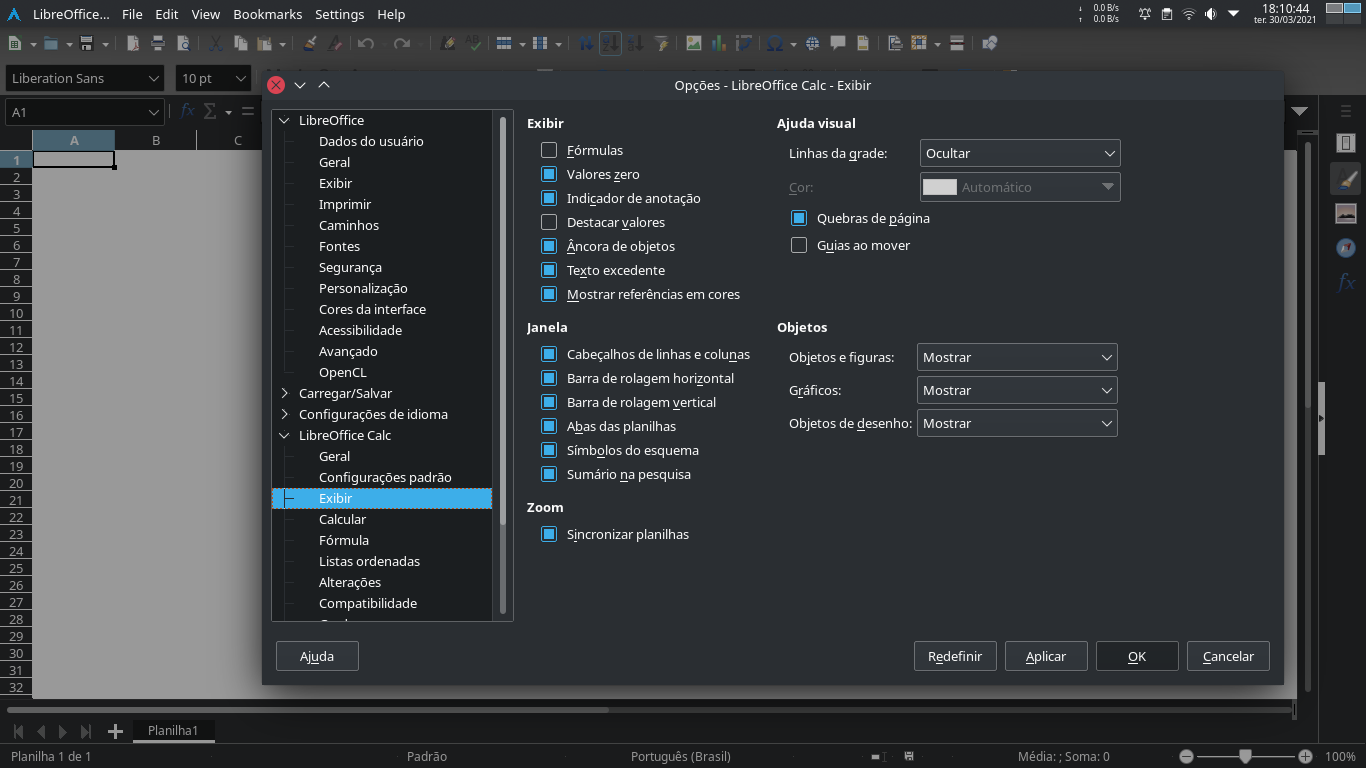Open the File menu
Viewport: 1366px width, 768px height.
coord(132,14)
